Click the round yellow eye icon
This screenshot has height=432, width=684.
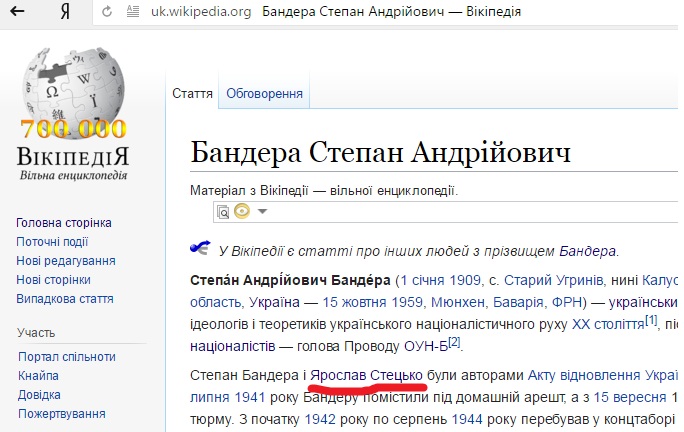[x=241, y=211]
